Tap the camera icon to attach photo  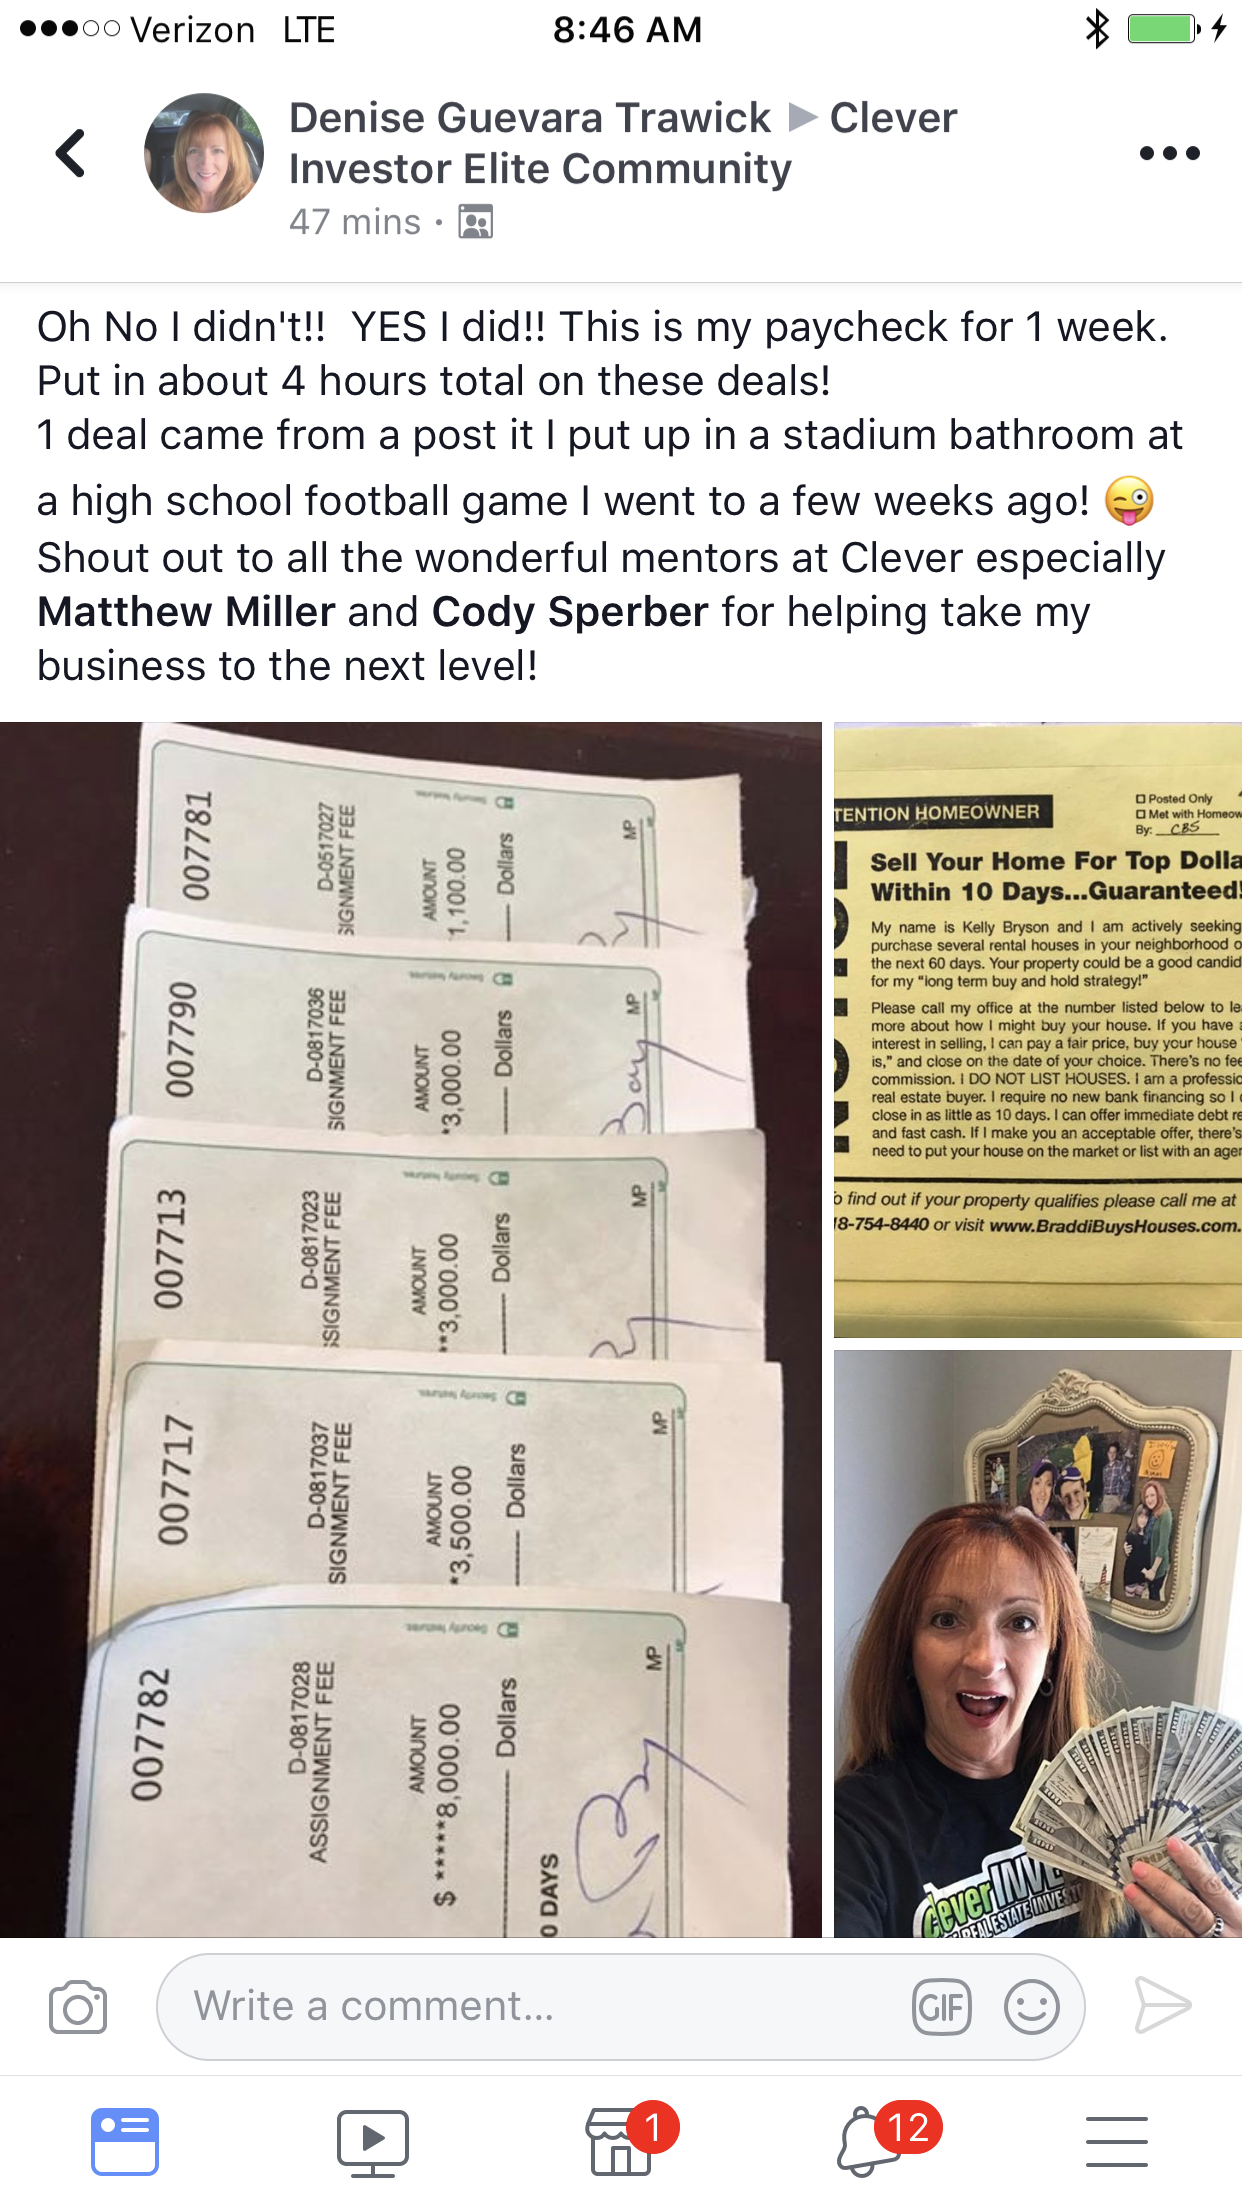coord(78,2006)
